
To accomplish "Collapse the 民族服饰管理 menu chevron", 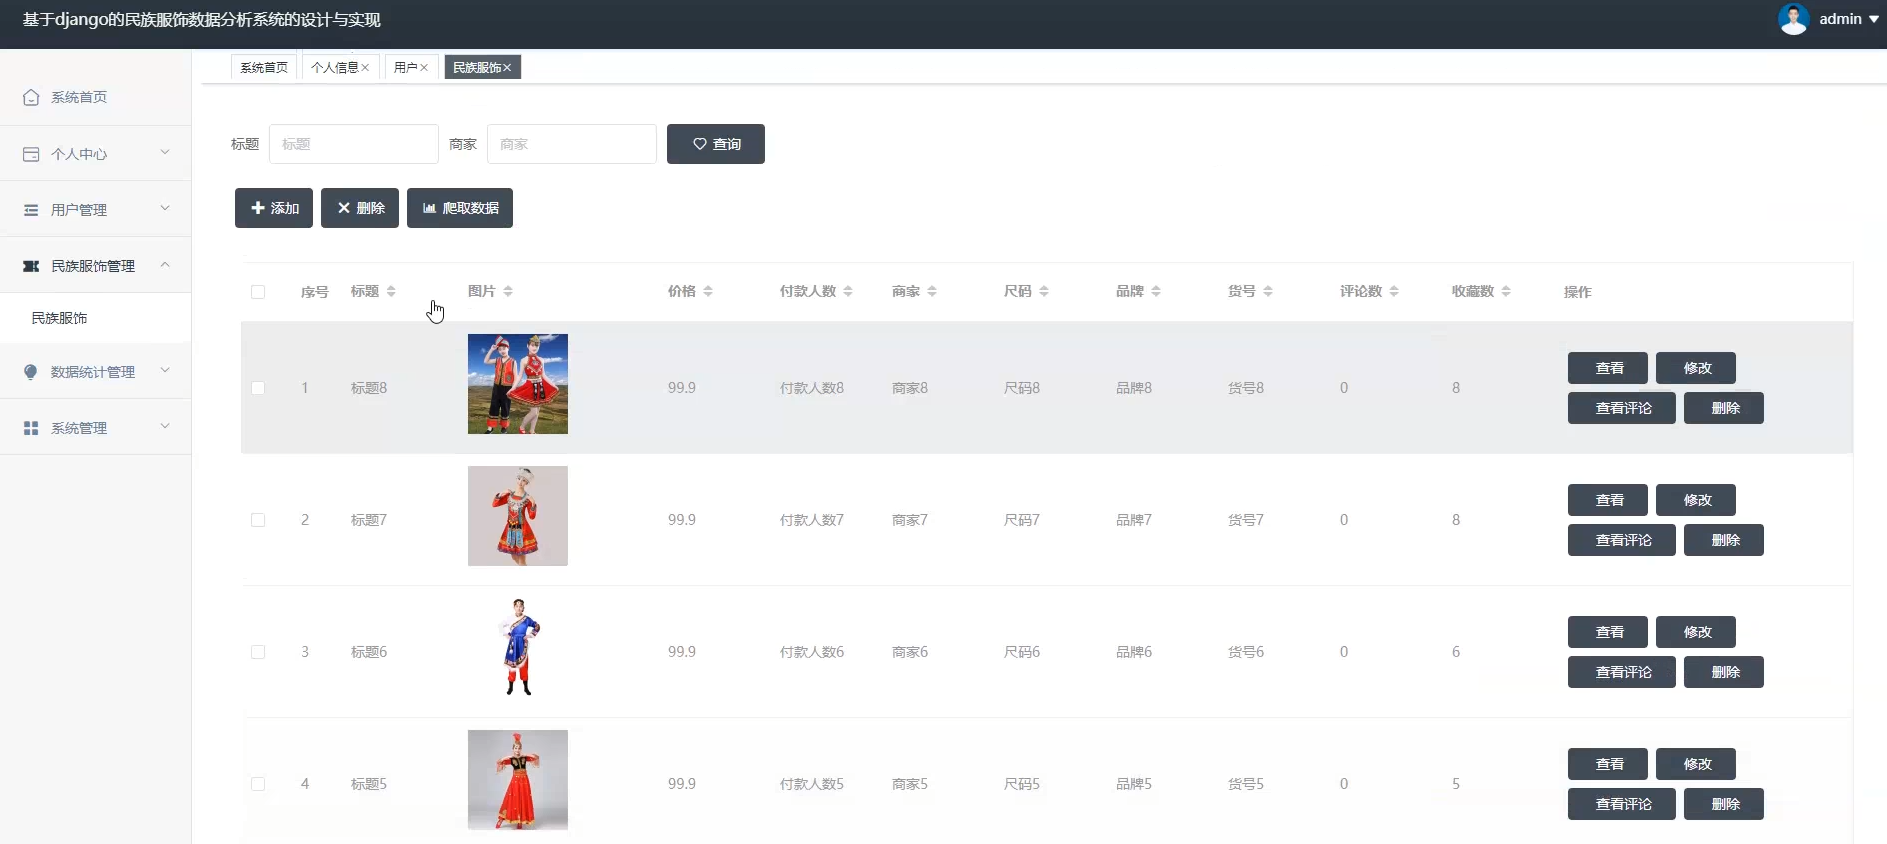I will 165,265.
